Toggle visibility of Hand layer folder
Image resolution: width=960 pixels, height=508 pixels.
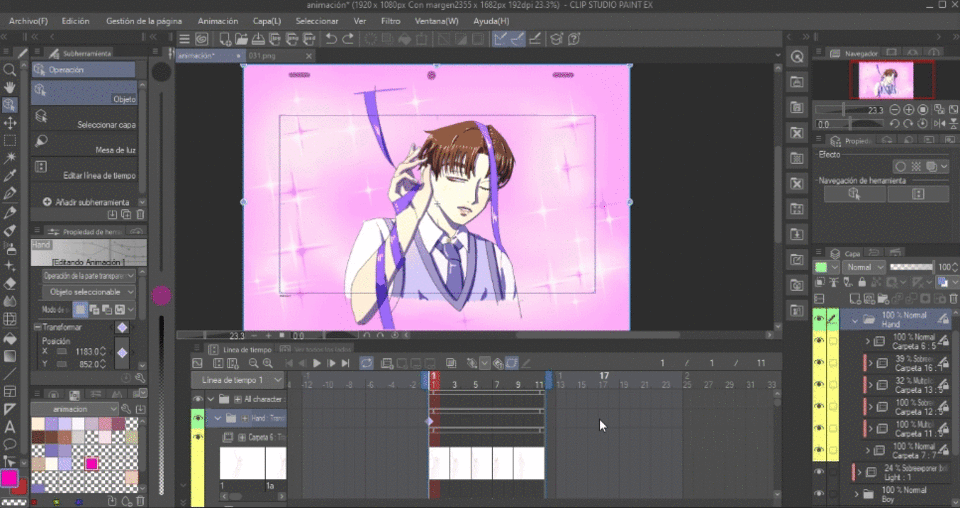coord(820,319)
